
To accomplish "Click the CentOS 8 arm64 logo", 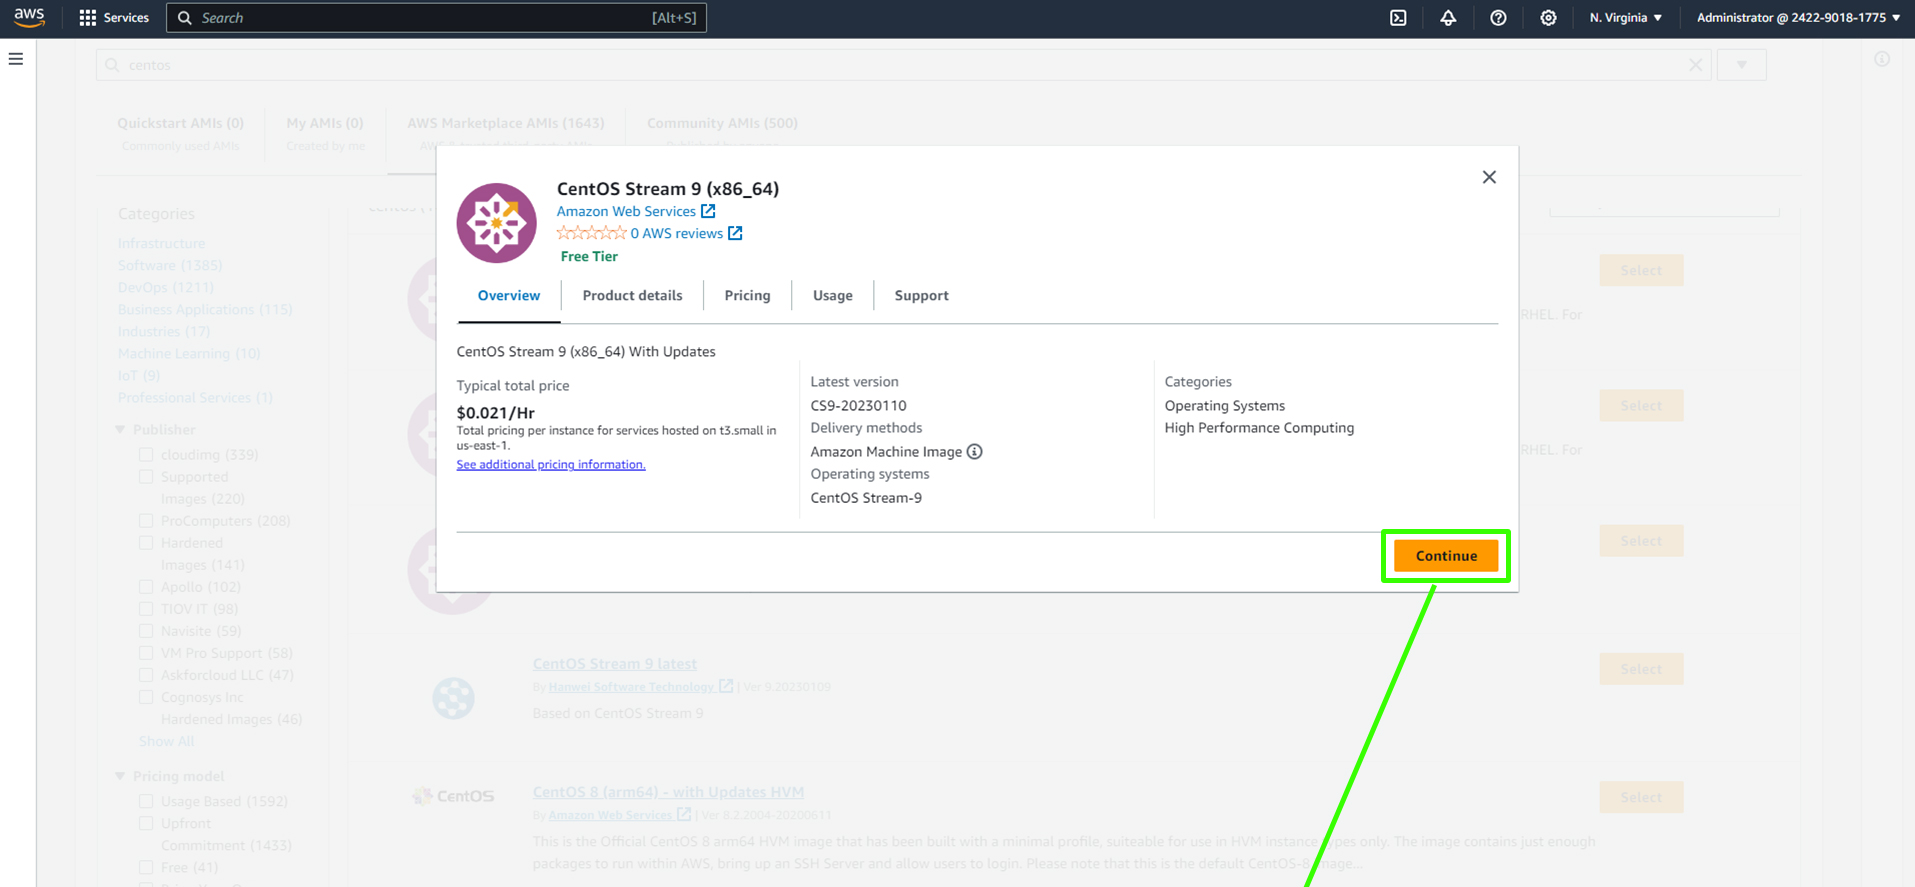I will pos(453,796).
